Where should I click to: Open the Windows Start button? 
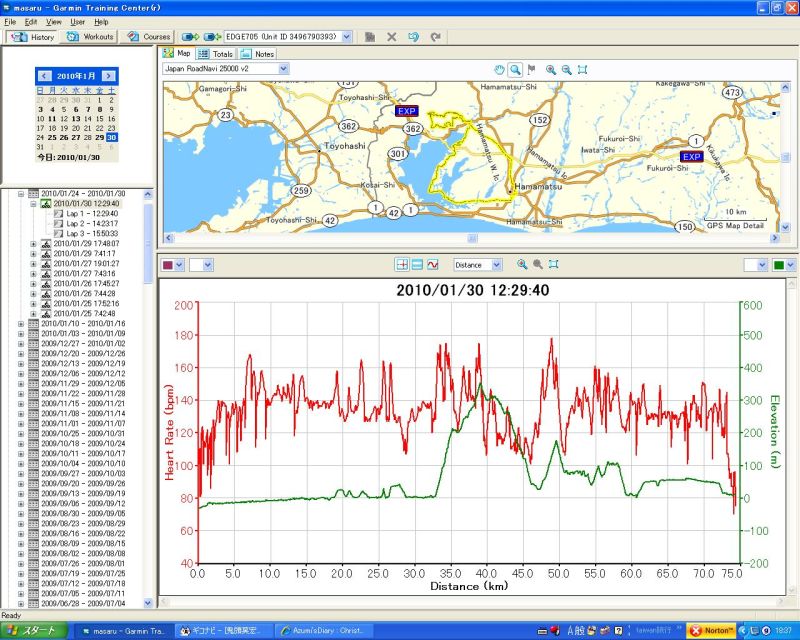coord(33,631)
